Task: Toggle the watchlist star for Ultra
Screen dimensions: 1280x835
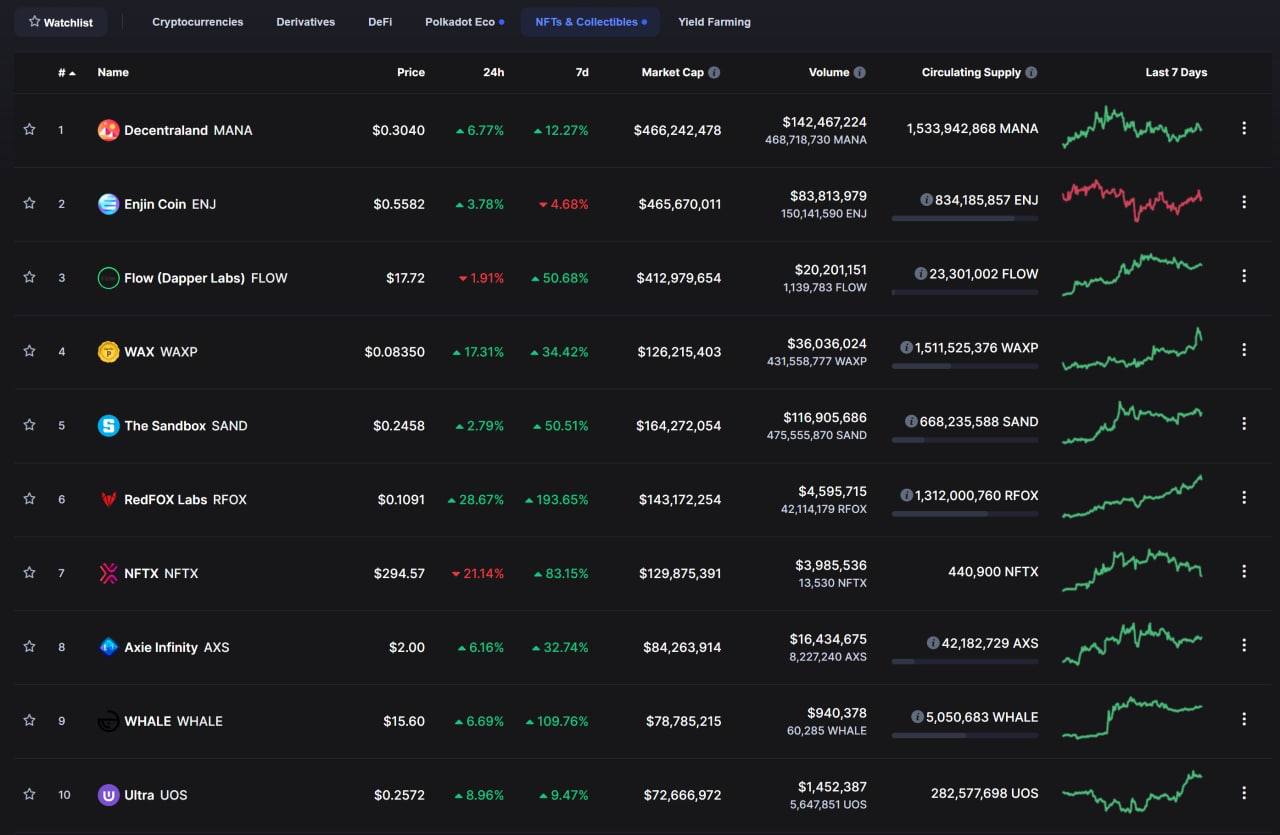Action: (29, 794)
